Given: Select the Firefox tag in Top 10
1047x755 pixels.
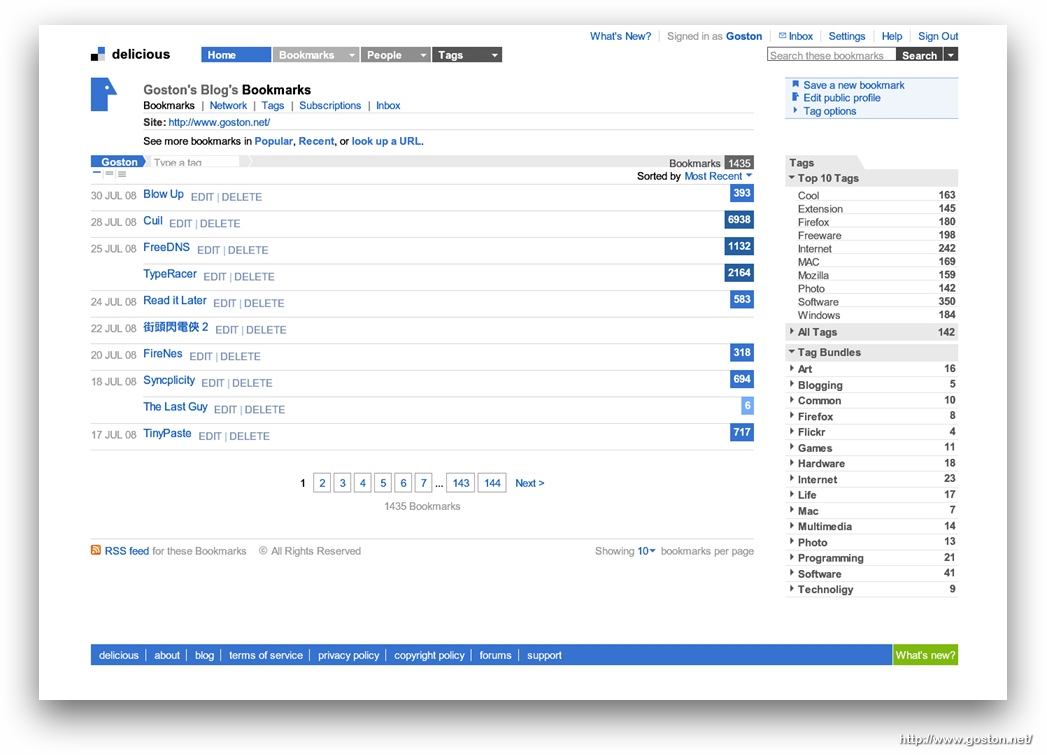Looking at the screenshot, I should [813, 222].
